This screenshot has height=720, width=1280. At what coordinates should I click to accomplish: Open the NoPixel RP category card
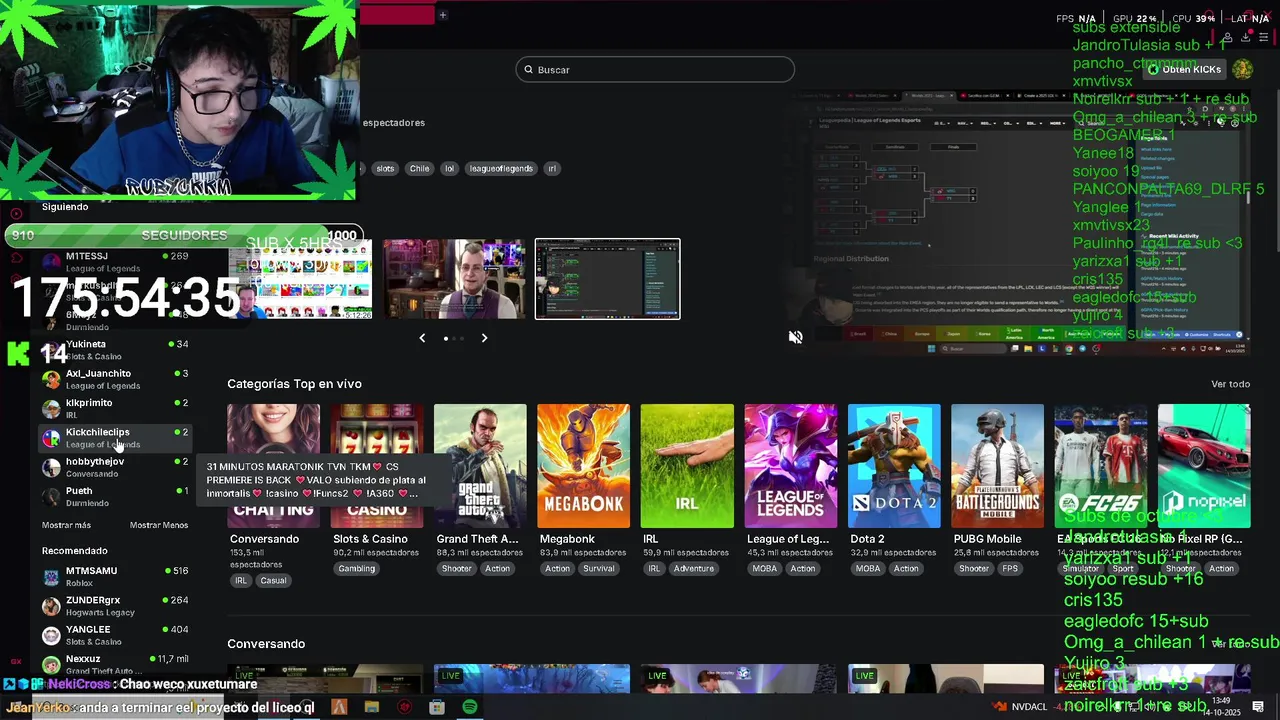coord(1204,466)
